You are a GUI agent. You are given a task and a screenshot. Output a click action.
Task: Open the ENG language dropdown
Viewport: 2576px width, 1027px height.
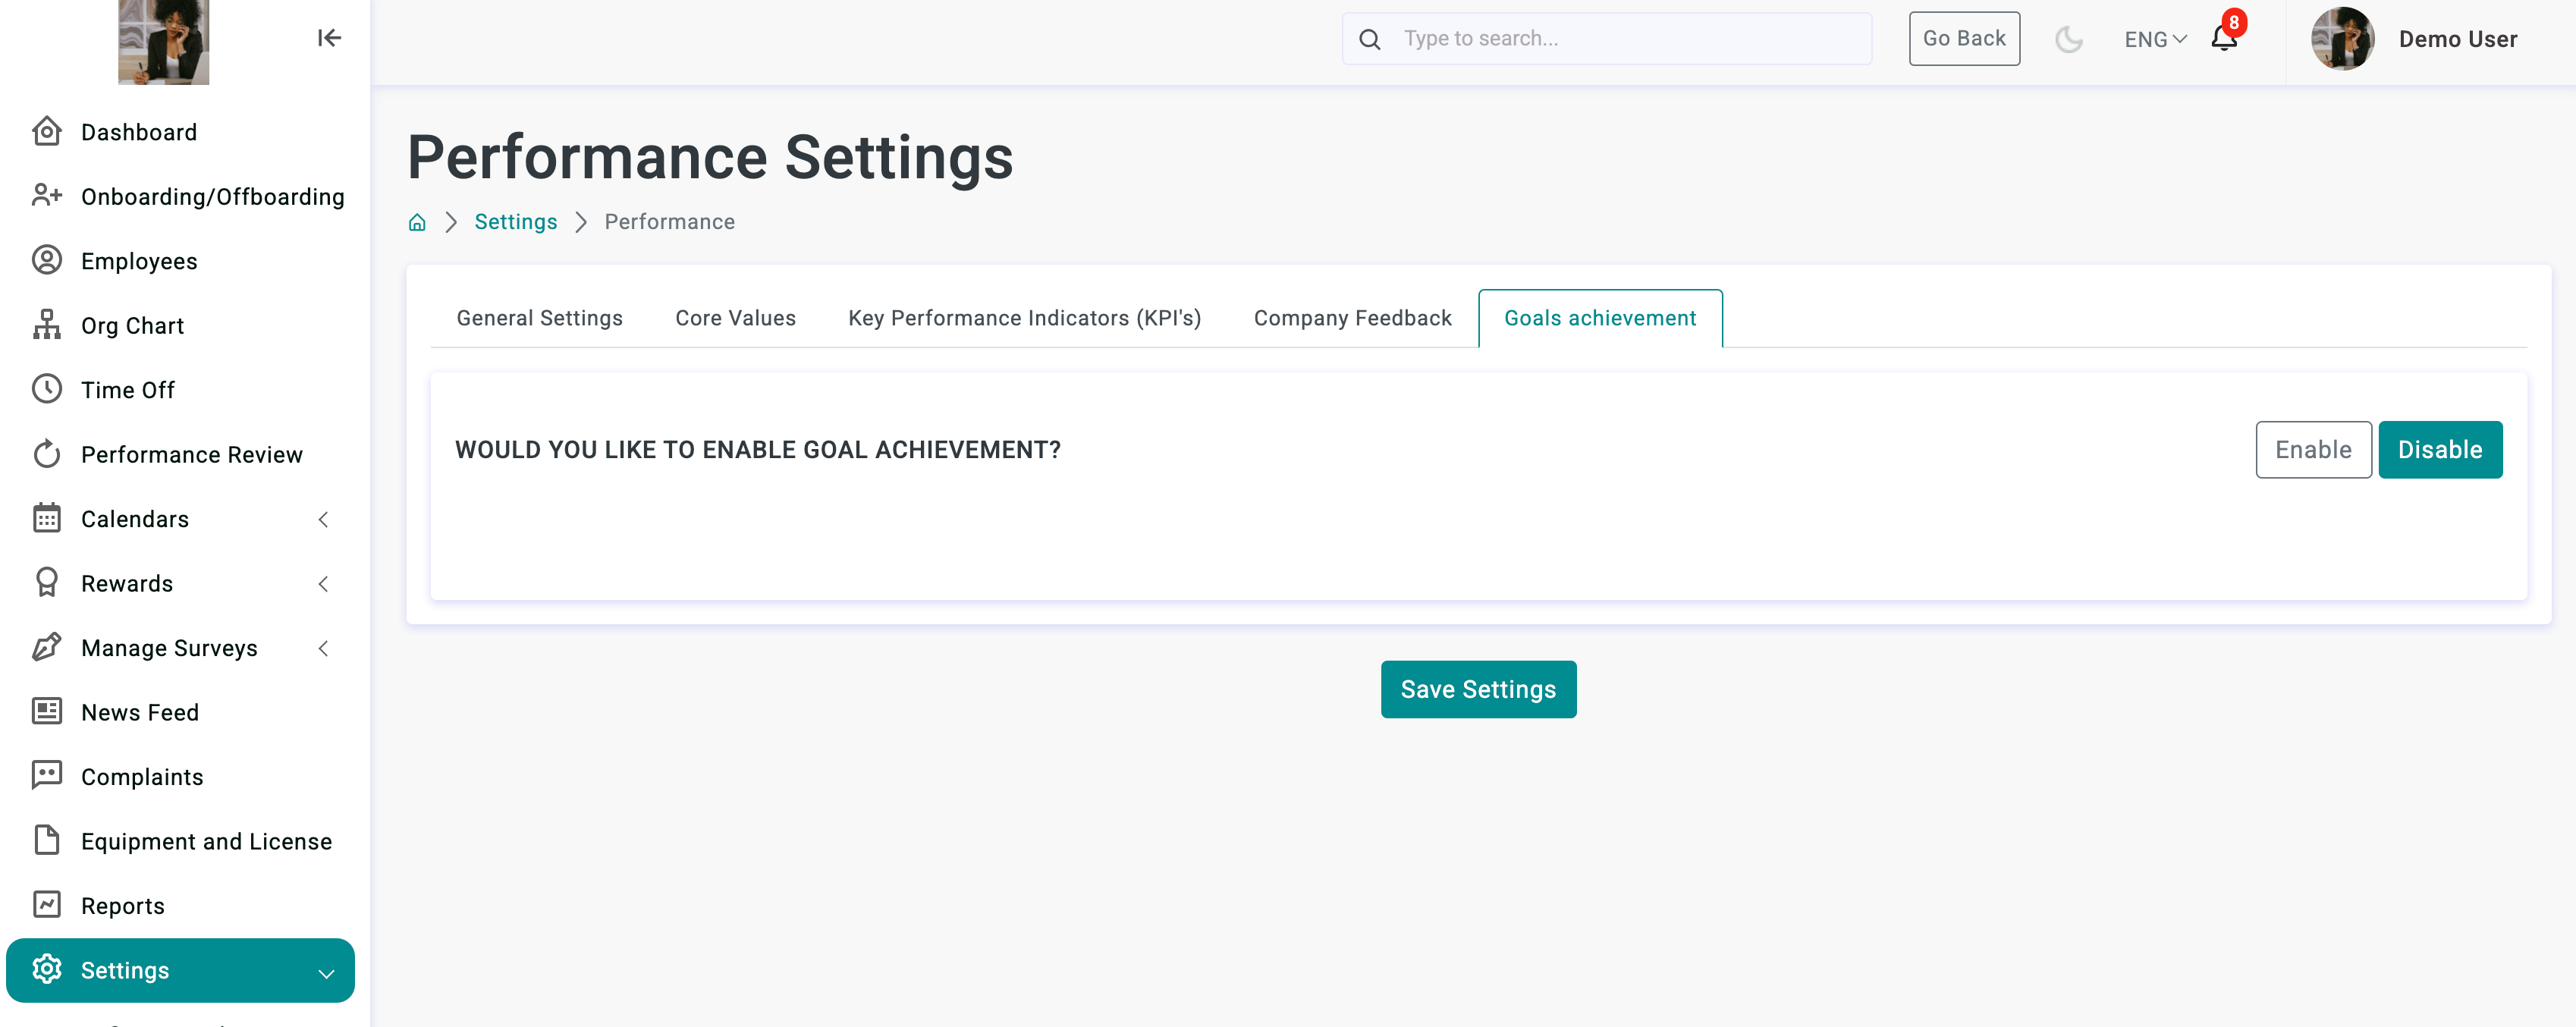pyautogui.click(x=2155, y=39)
